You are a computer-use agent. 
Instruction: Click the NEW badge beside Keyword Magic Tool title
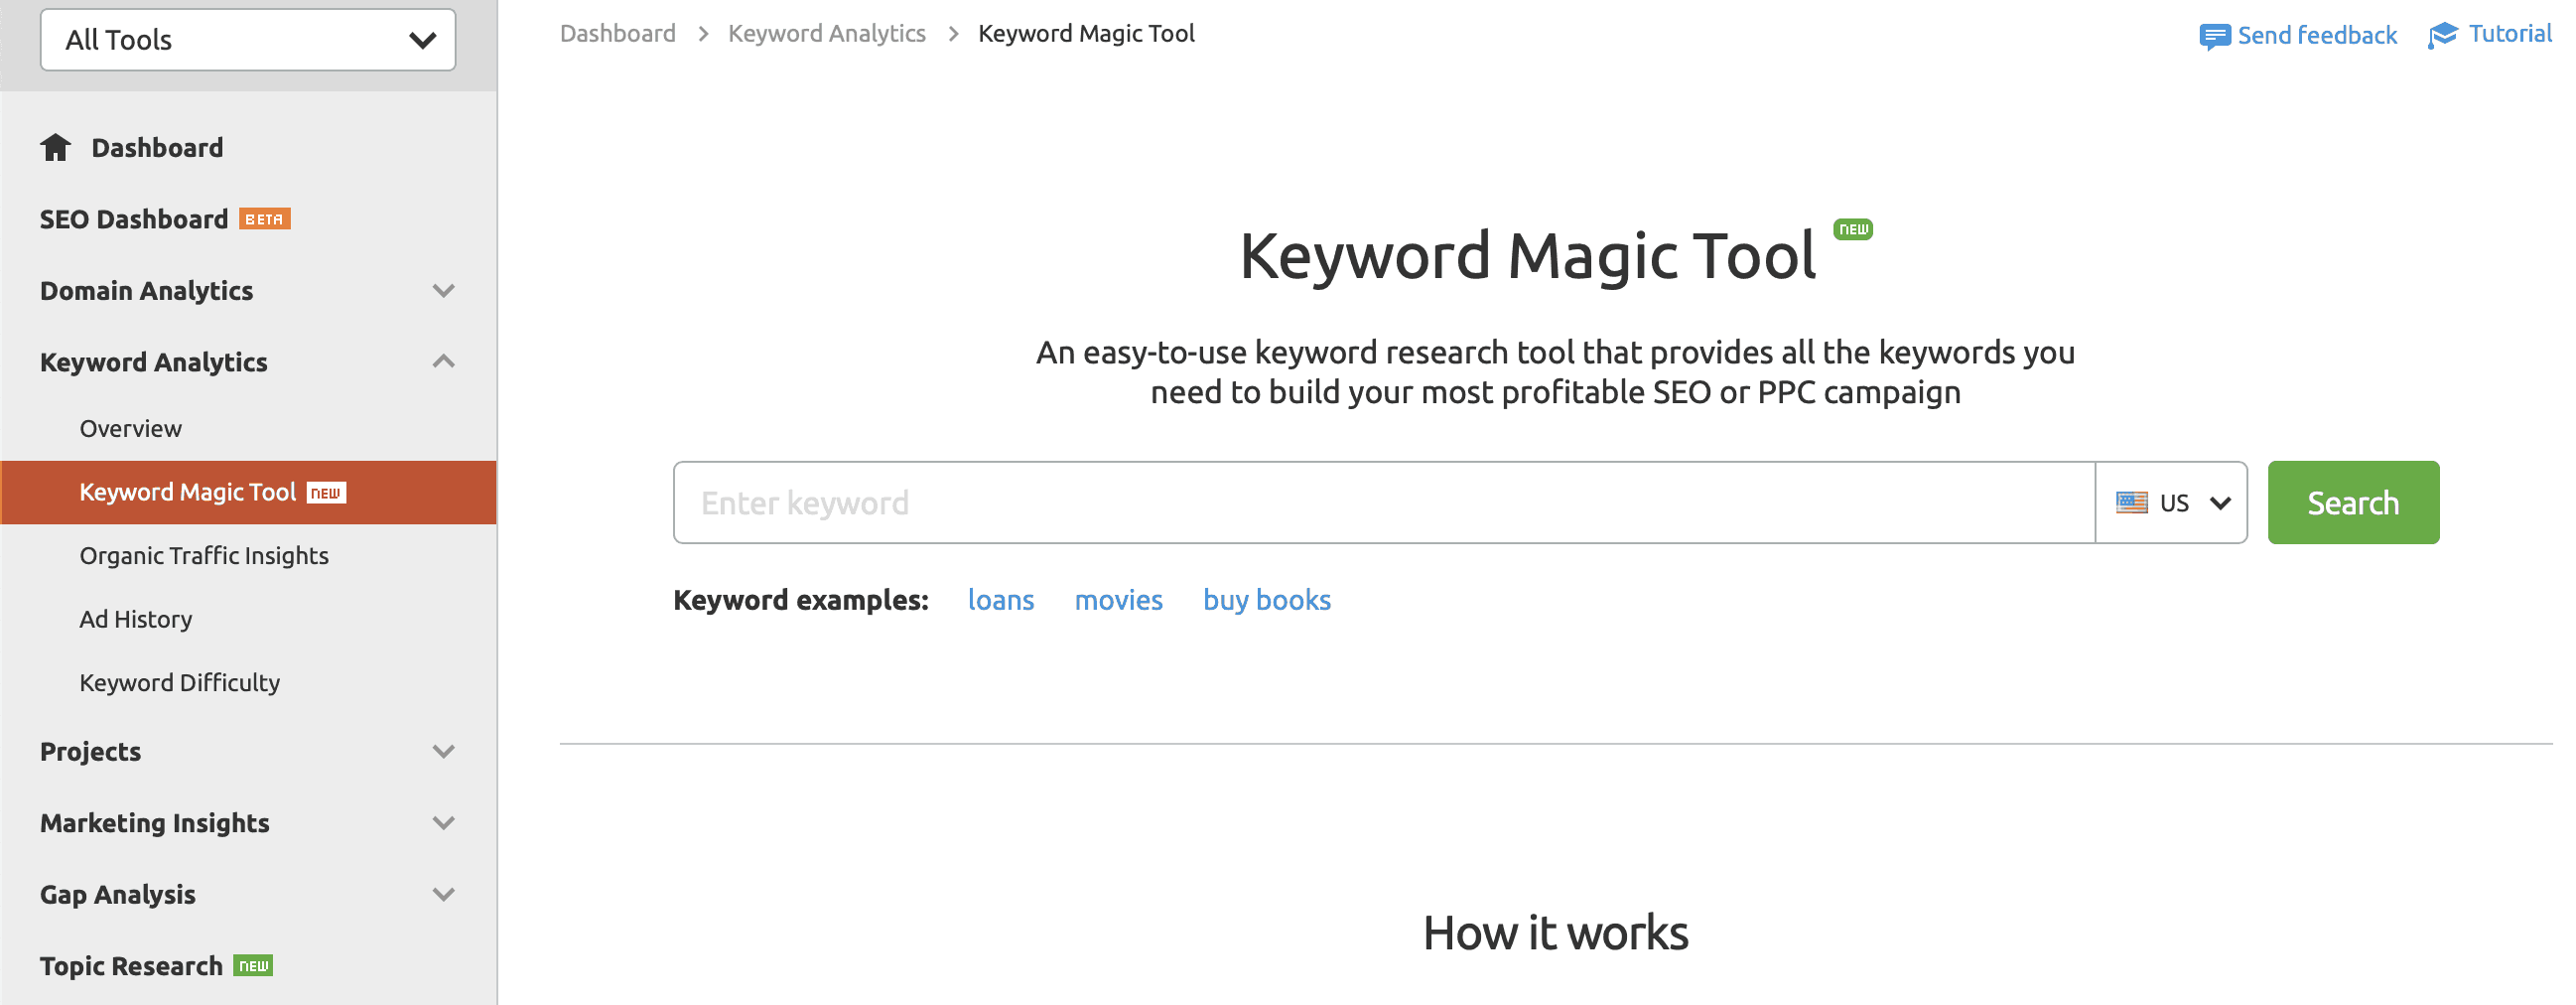click(x=1854, y=228)
